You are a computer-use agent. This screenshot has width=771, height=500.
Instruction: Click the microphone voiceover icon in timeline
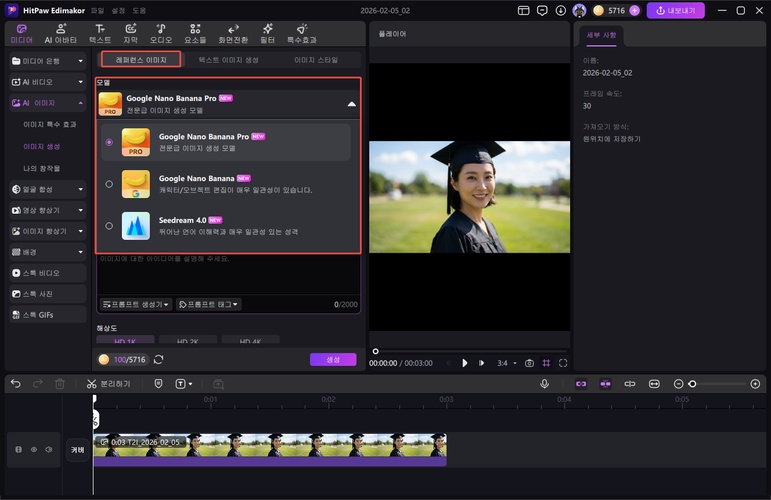click(x=545, y=384)
